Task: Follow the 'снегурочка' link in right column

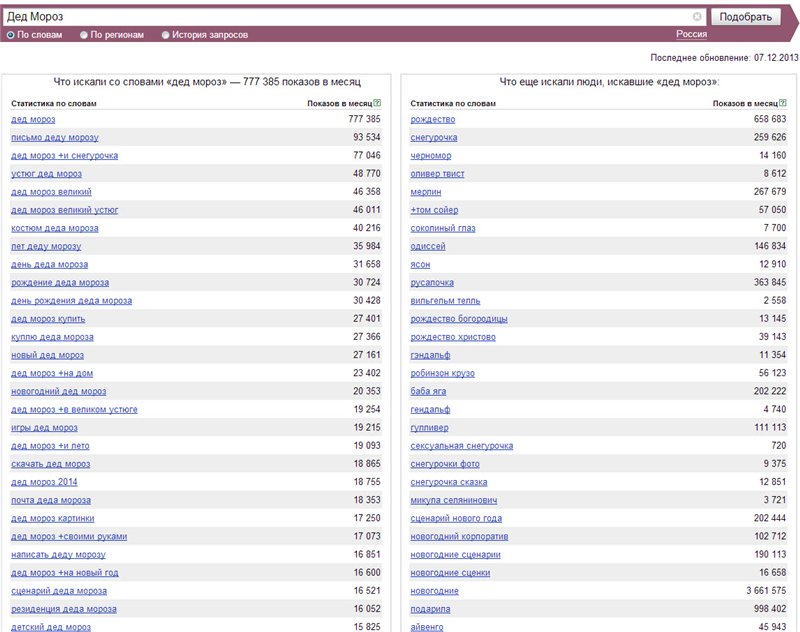Action: click(434, 138)
